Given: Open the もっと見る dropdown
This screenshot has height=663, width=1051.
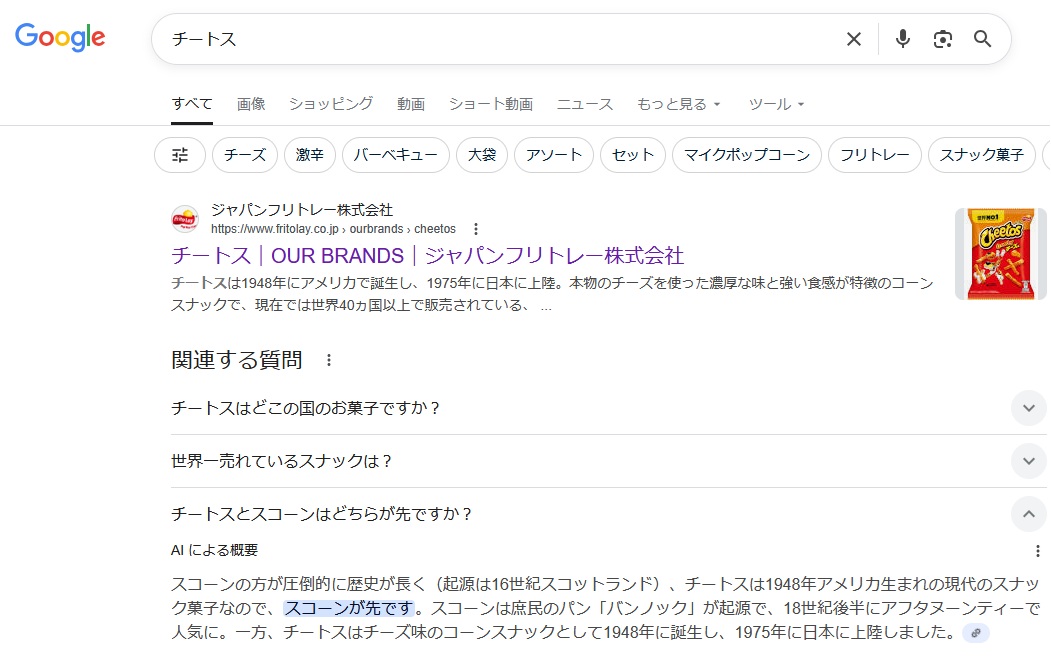Looking at the screenshot, I should 679,104.
